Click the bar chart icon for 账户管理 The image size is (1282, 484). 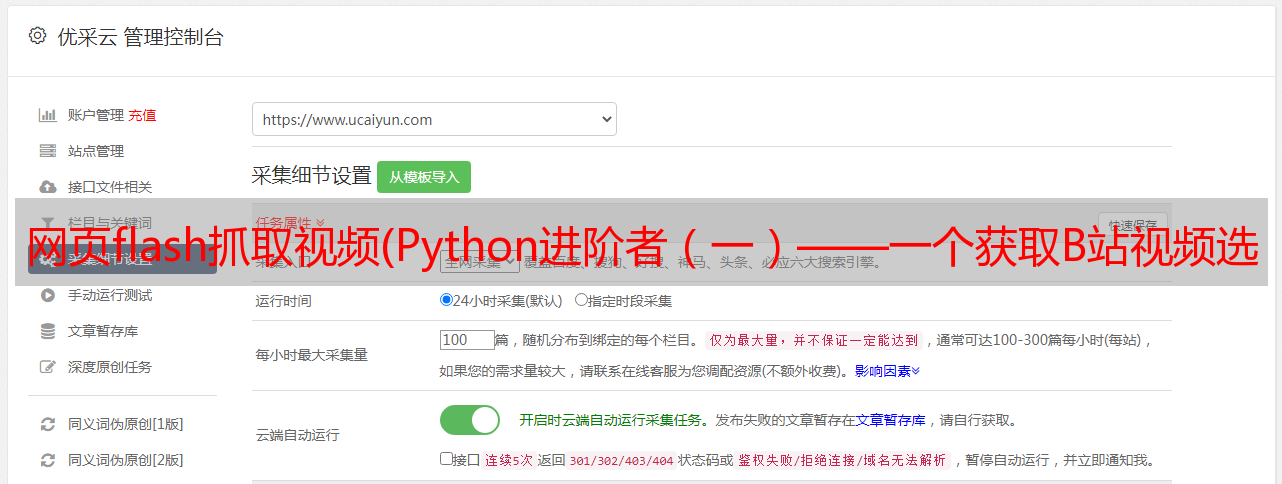pyautogui.click(x=47, y=115)
